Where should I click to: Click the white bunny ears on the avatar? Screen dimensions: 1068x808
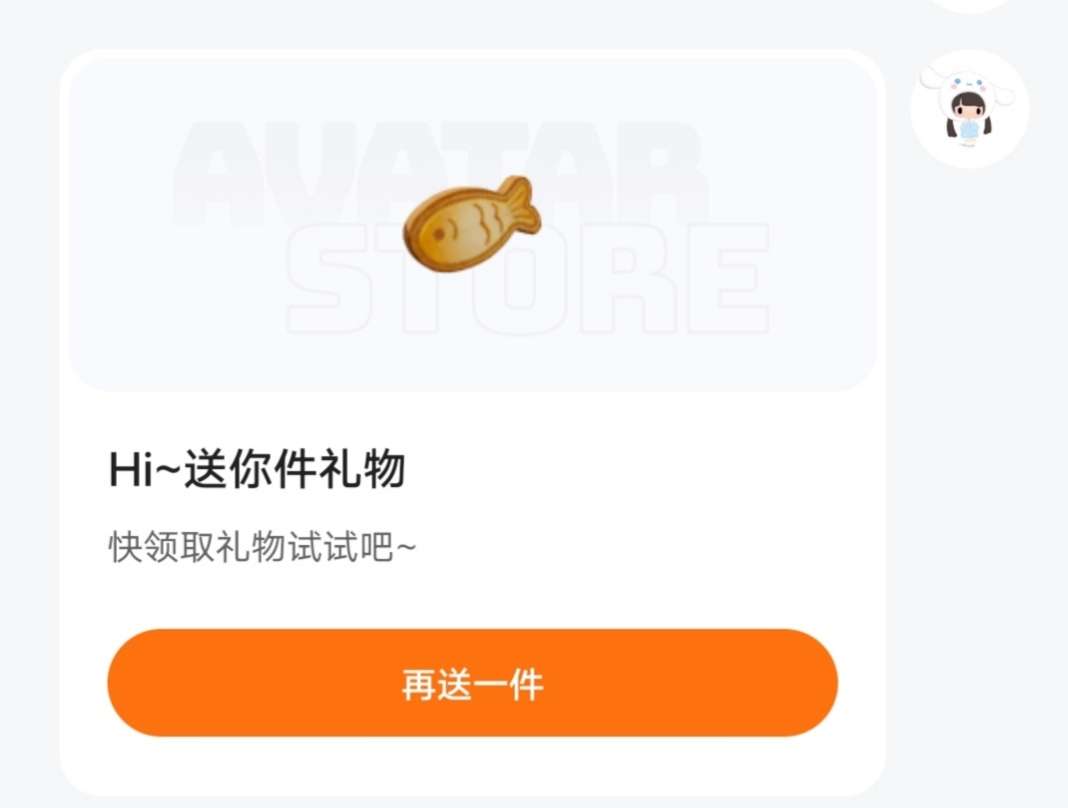pyautogui.click(x=968, y=85)
